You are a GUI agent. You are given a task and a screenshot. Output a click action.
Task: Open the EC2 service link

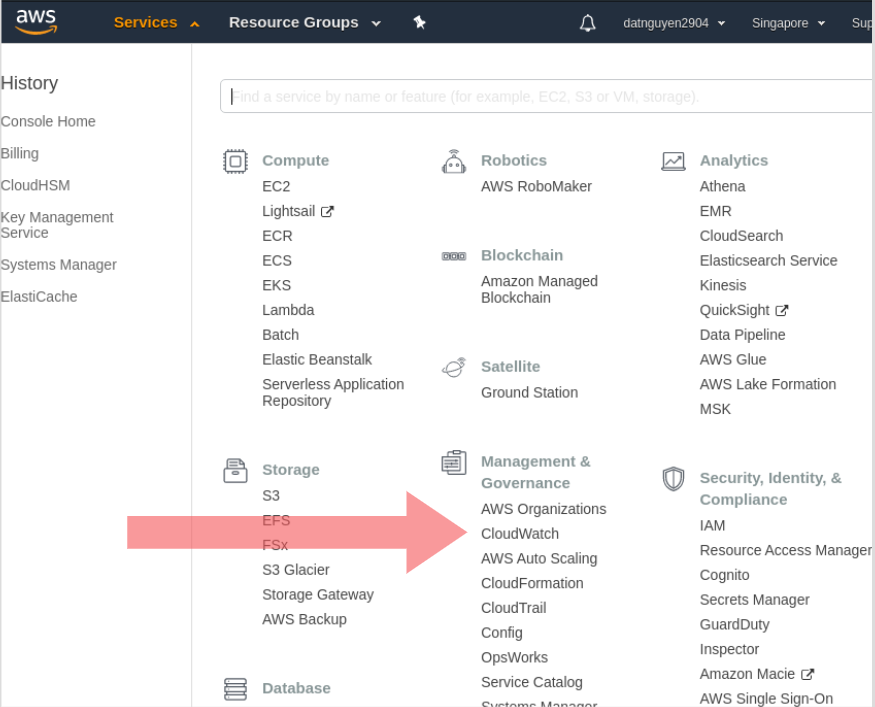(276, 186)
